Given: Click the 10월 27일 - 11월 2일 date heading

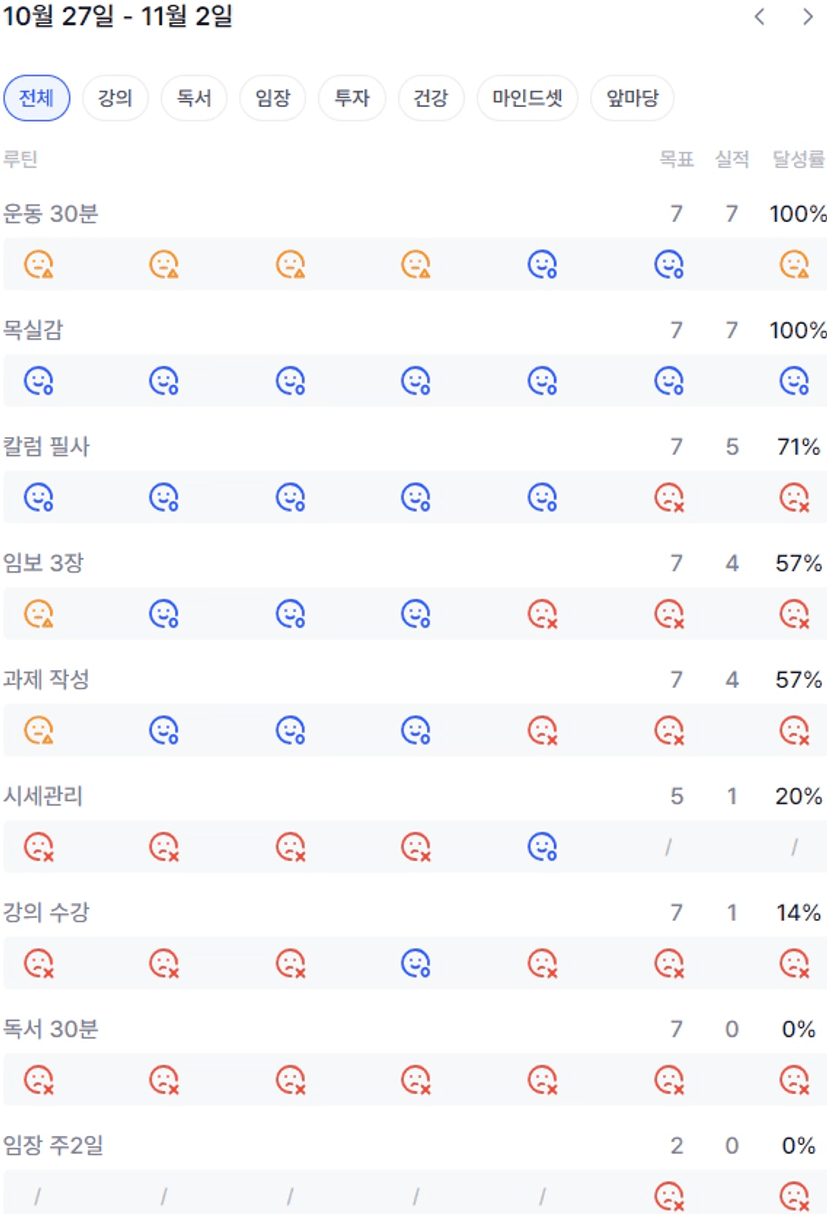Looking at the screenshot, I should pos(118,17).
